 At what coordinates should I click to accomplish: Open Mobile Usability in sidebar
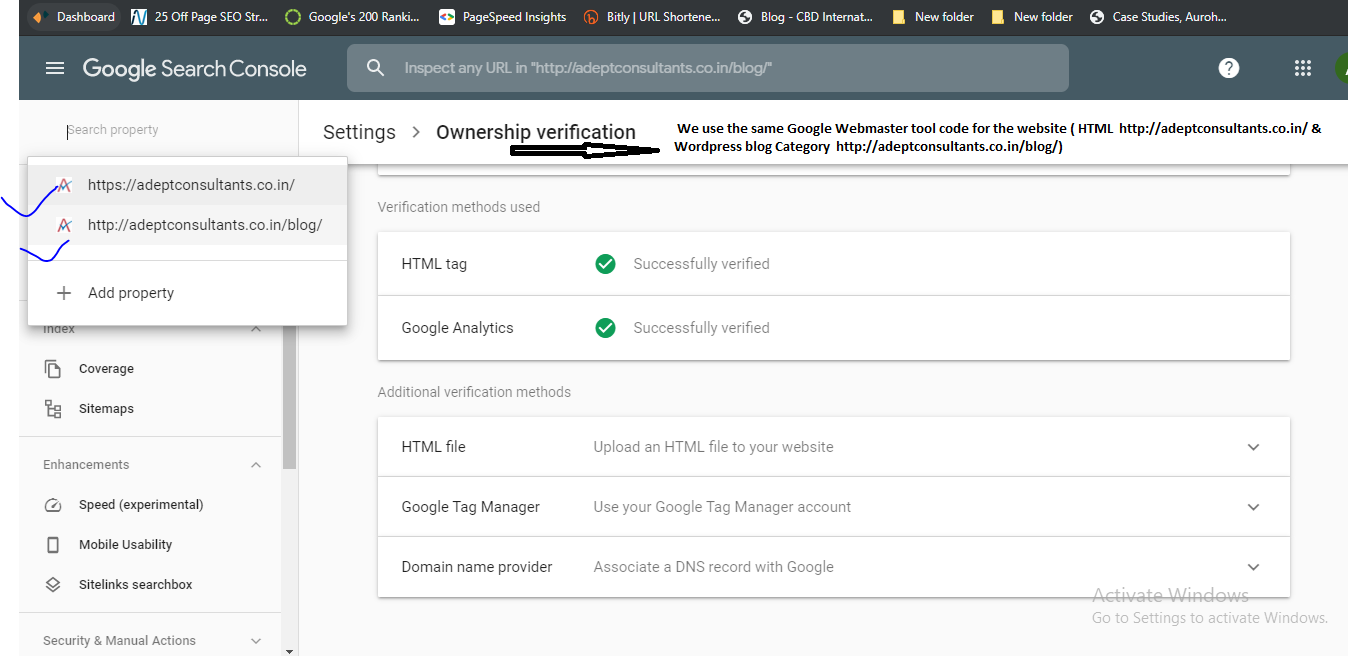125,545
